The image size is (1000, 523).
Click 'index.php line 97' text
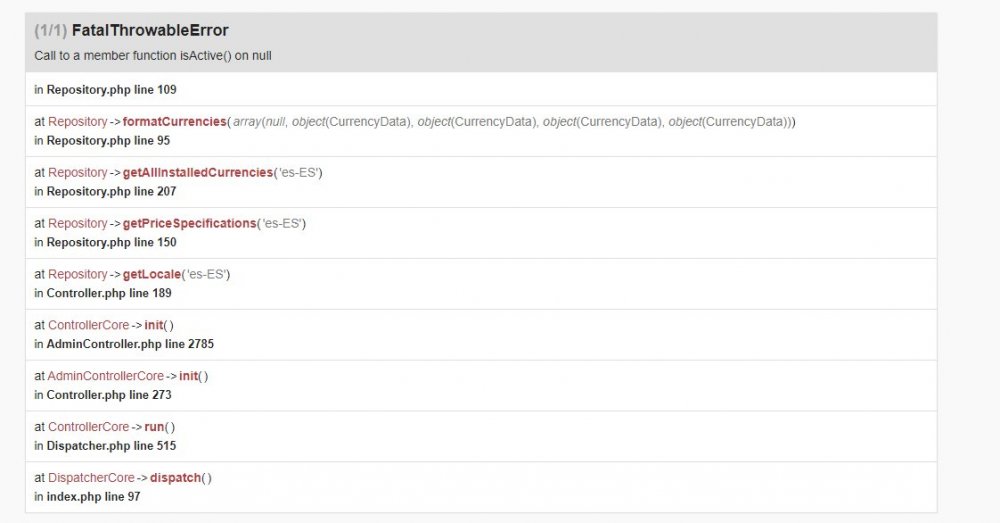(93, 497)
